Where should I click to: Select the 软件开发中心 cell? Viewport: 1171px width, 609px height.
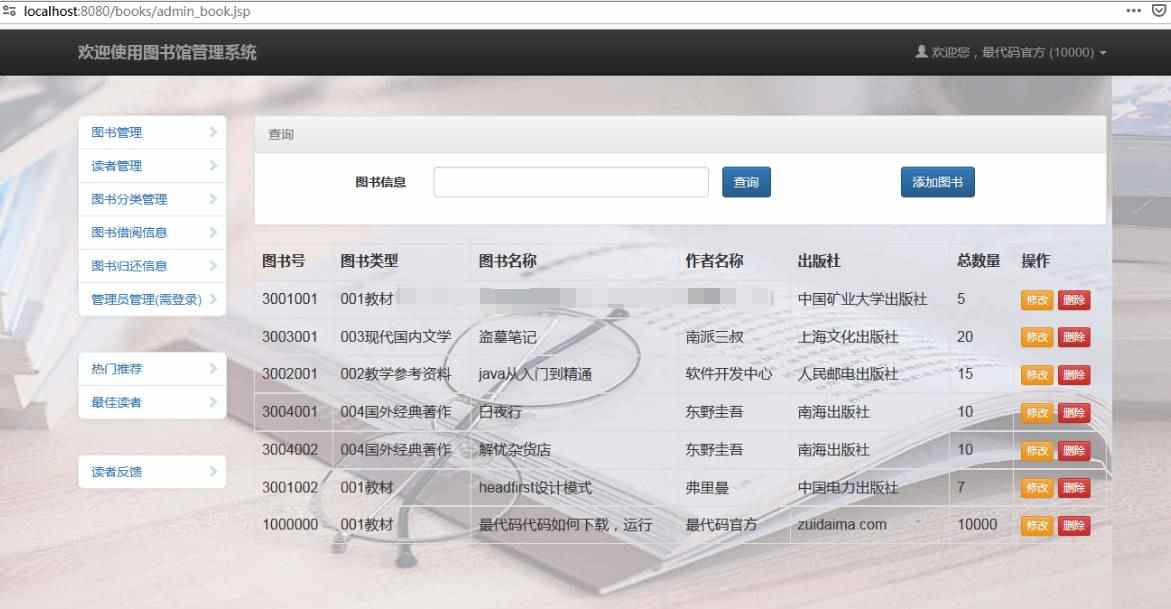click(728, 374)
